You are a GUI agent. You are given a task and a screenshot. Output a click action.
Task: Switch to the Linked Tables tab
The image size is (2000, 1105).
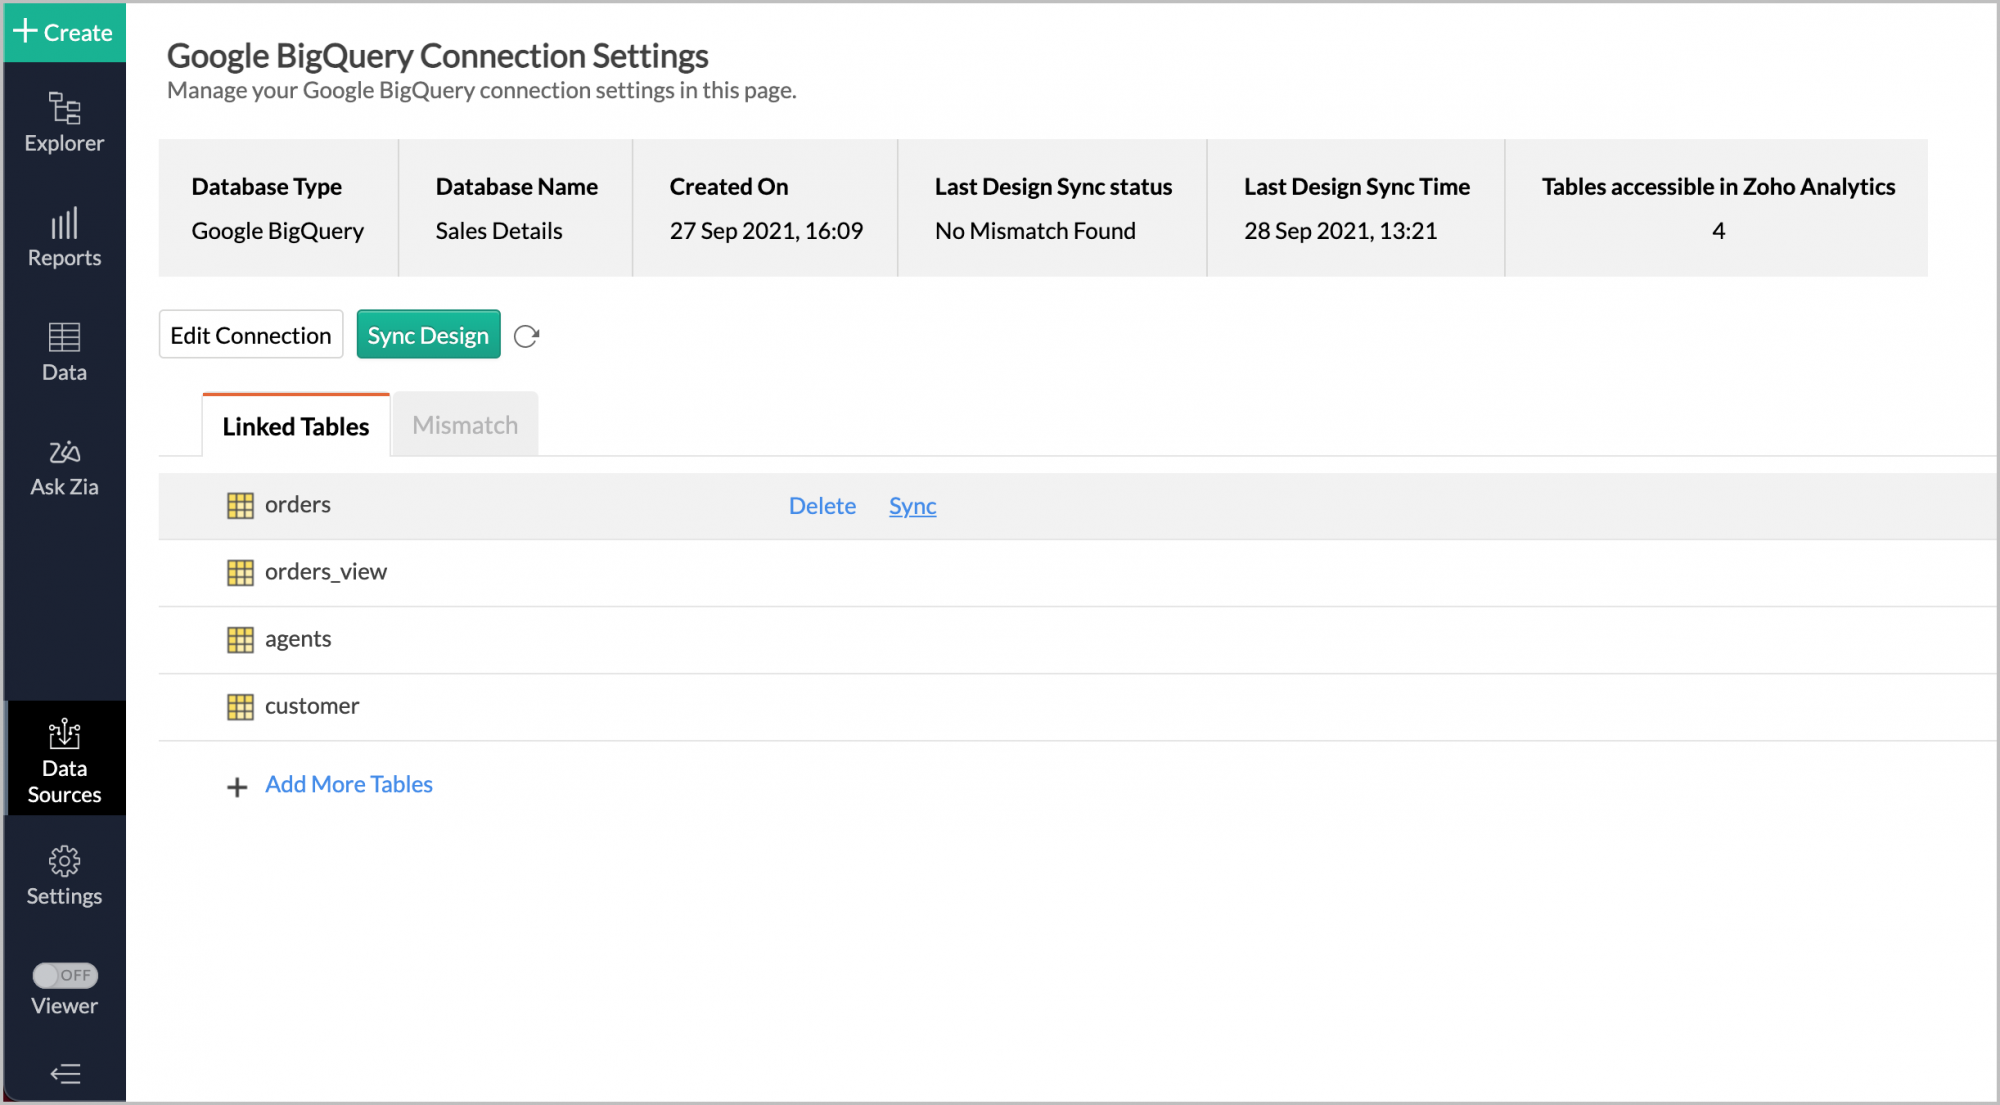296,426
